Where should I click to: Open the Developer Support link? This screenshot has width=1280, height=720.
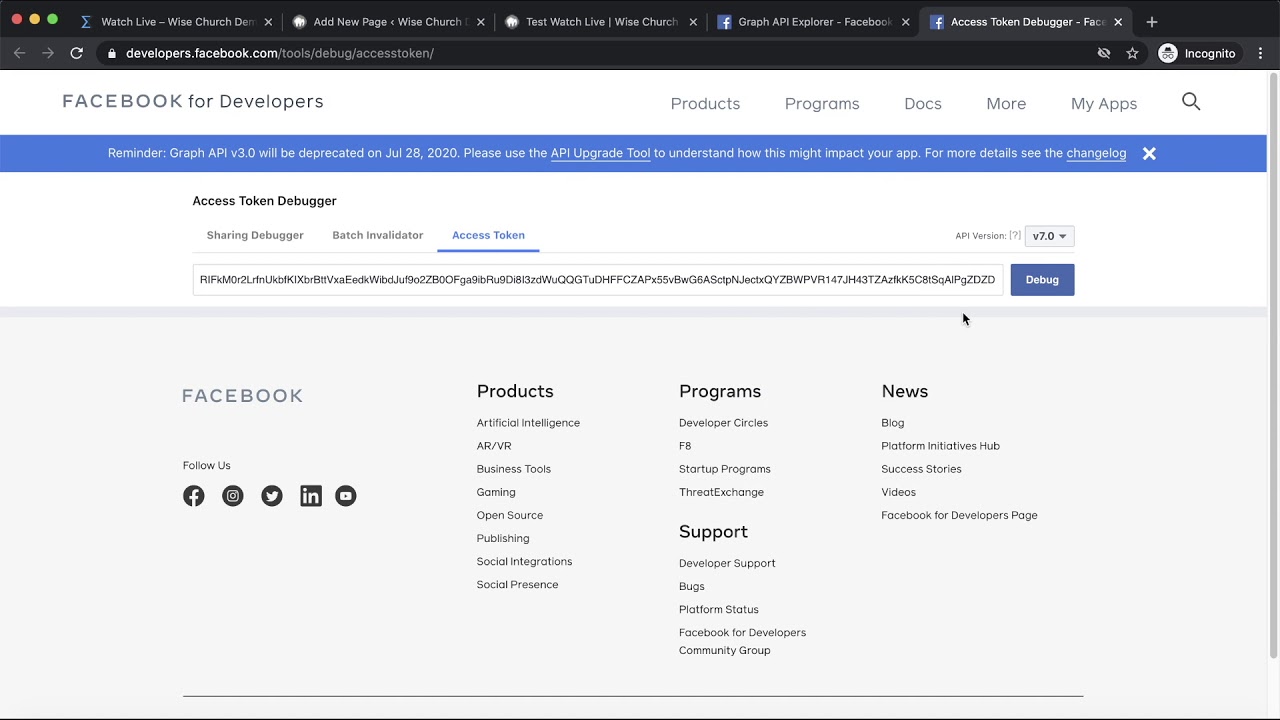tap(727, 563)
